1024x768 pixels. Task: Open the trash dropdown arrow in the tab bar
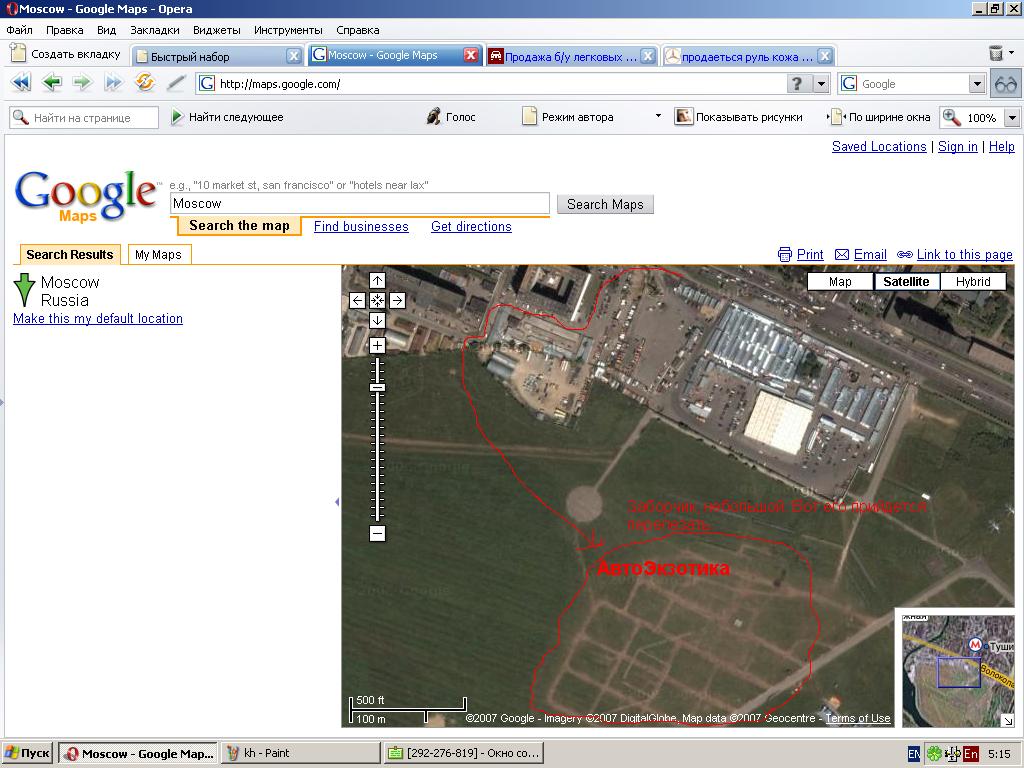point(1012,52)
